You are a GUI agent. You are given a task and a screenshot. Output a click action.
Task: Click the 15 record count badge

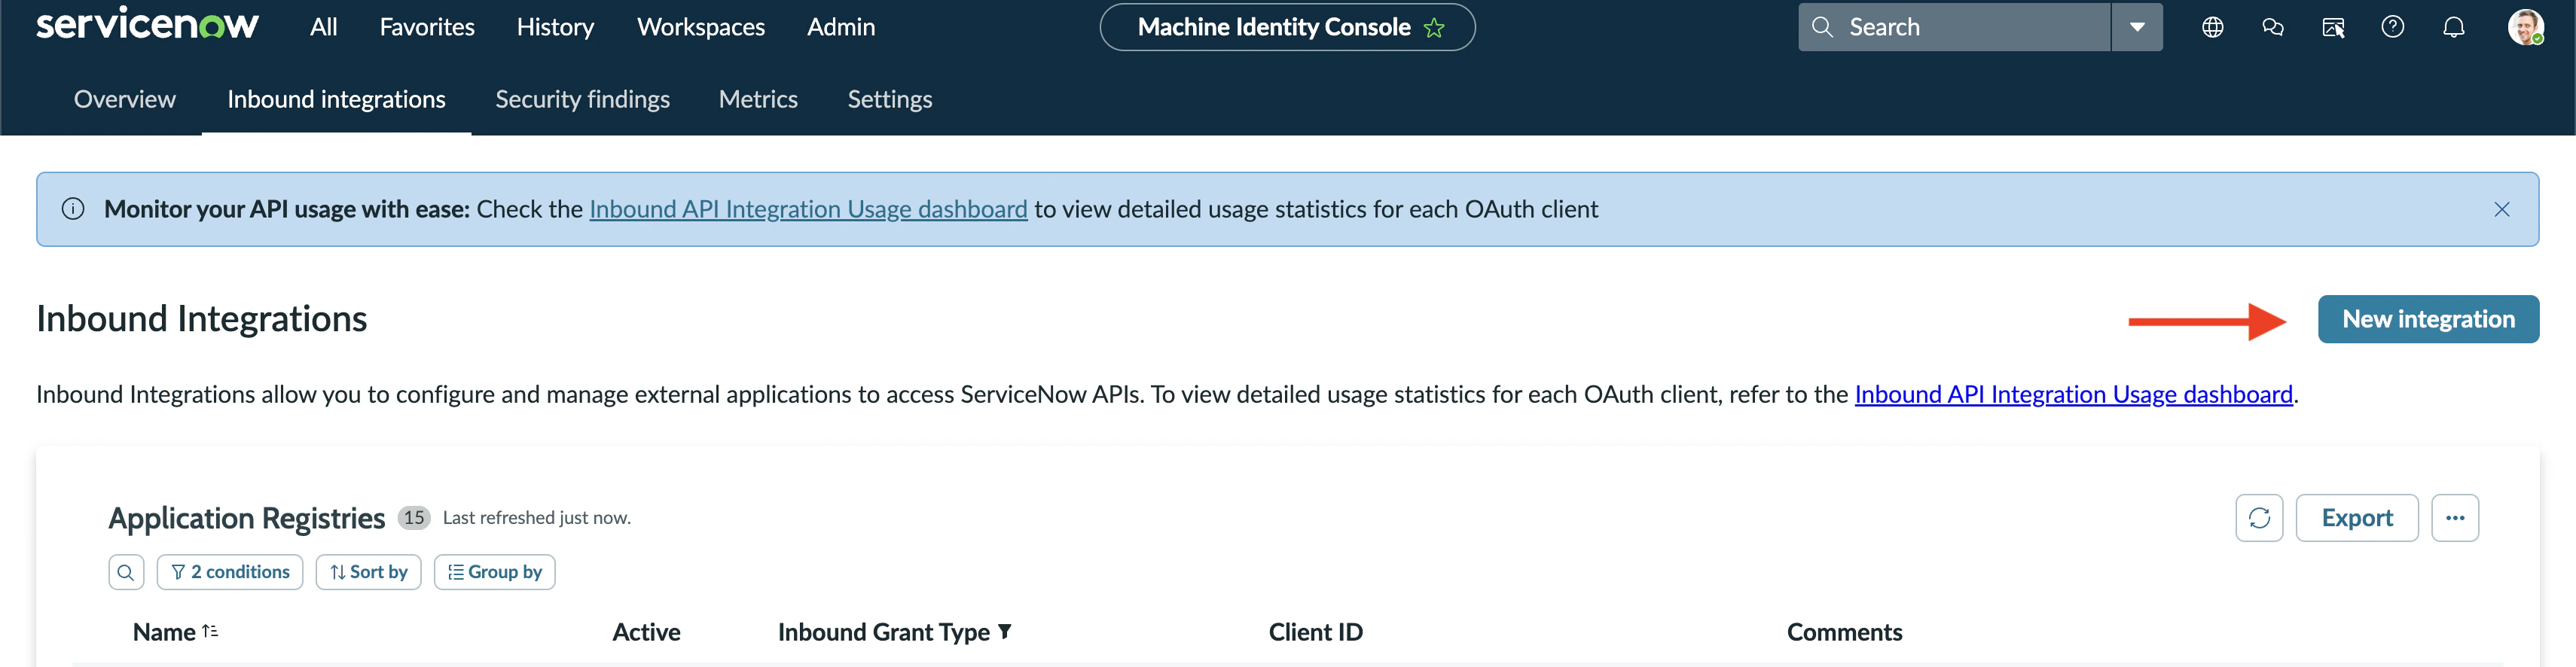(414, 518)
